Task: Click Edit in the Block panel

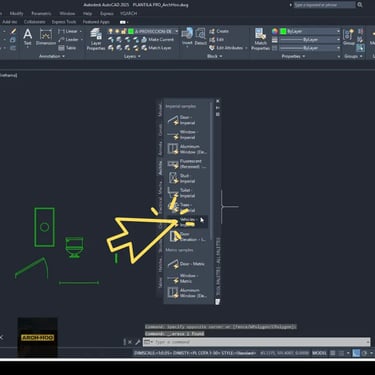Action: tap(217, 40)
